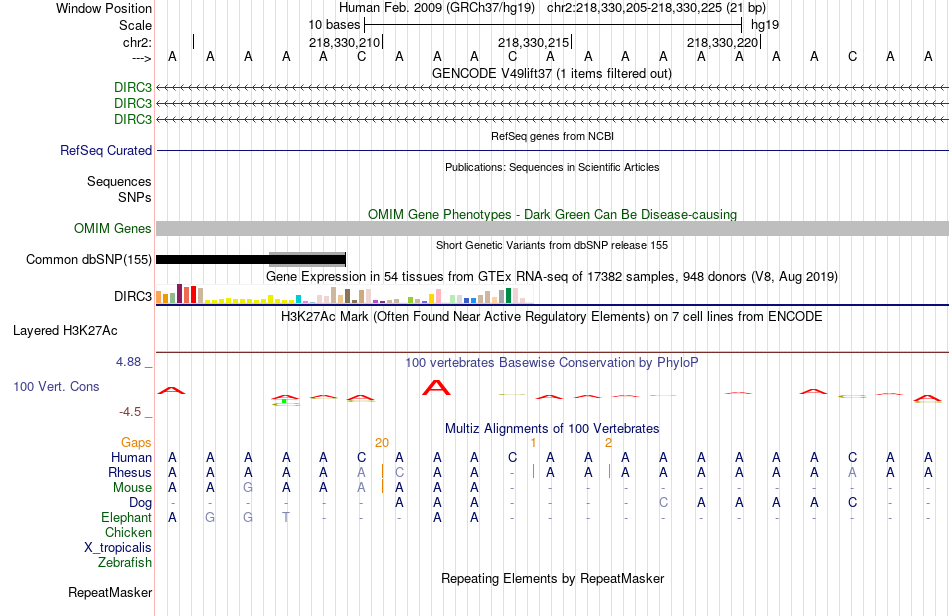Select the Human species row label

click(131, 457)
